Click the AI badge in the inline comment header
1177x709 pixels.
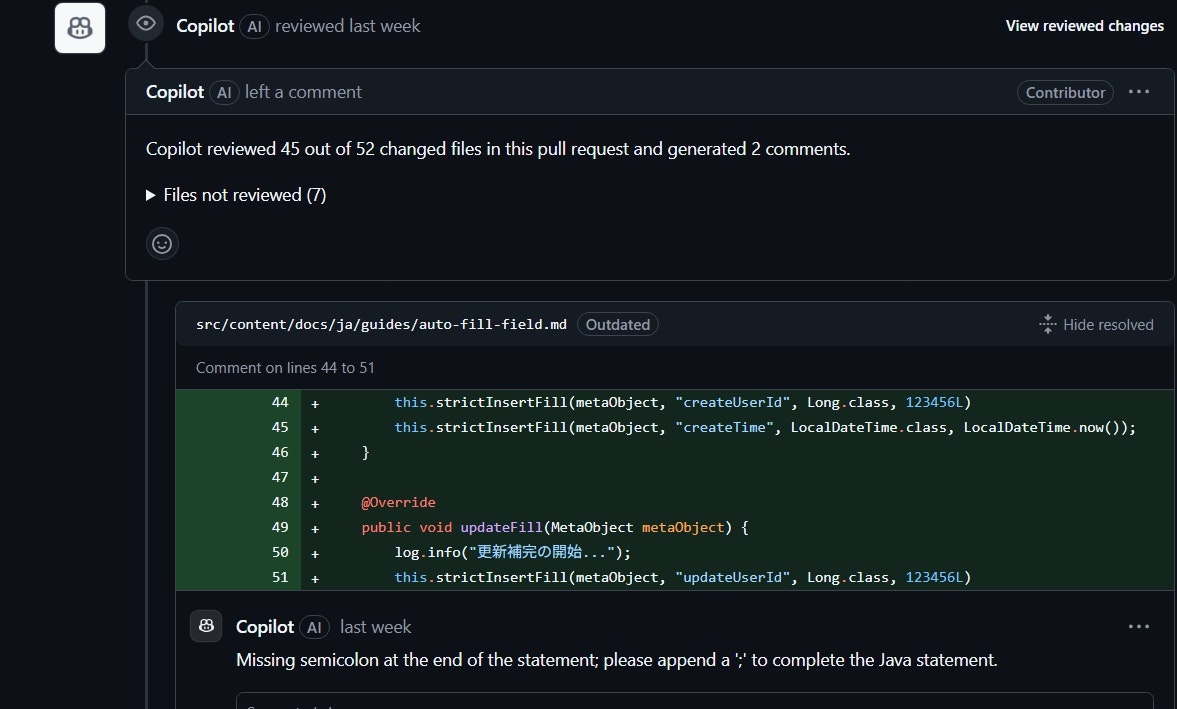pyautogui.click(x=315, y=627)
